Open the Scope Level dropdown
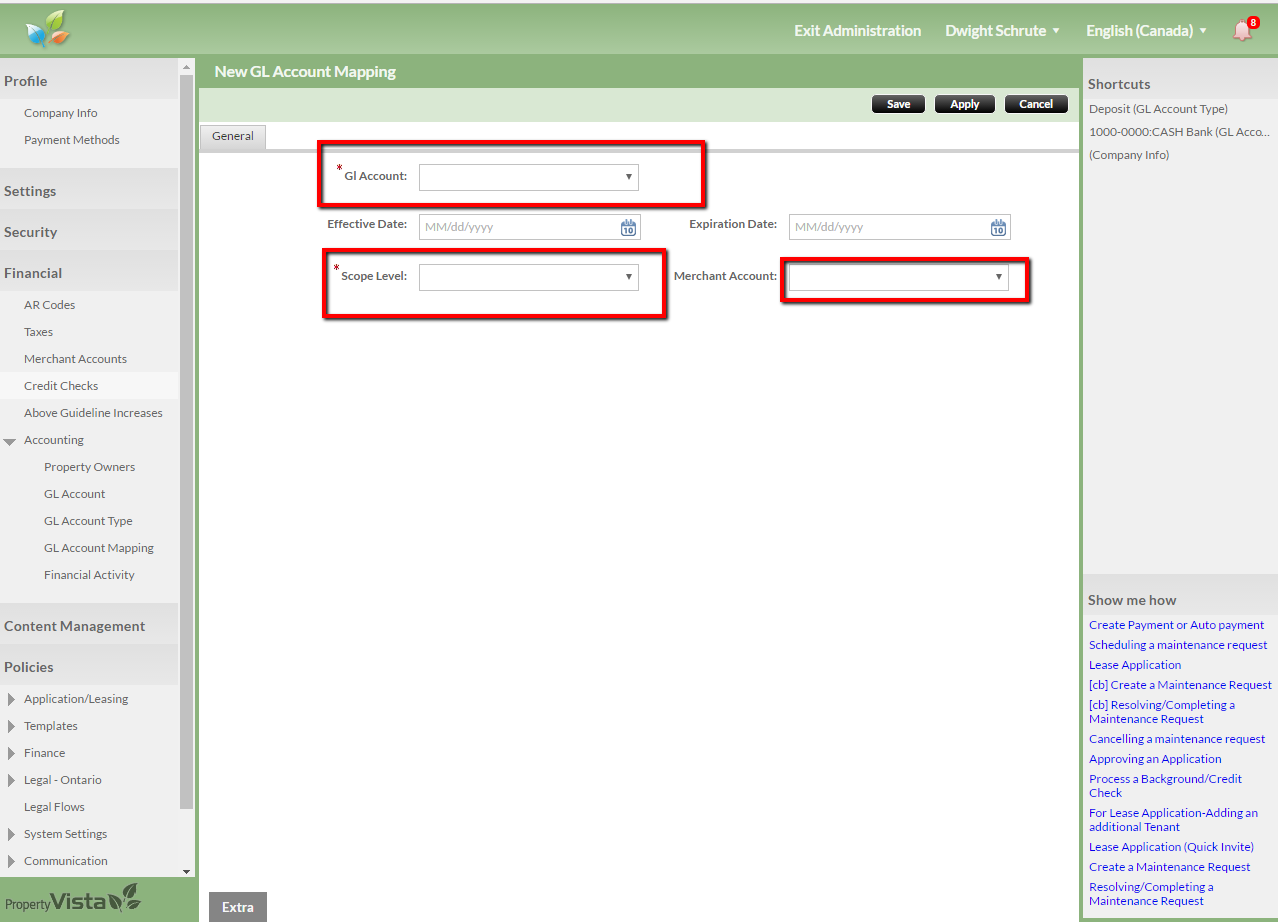The width and height of the screenshot is (1278, 922). point(528,277)
